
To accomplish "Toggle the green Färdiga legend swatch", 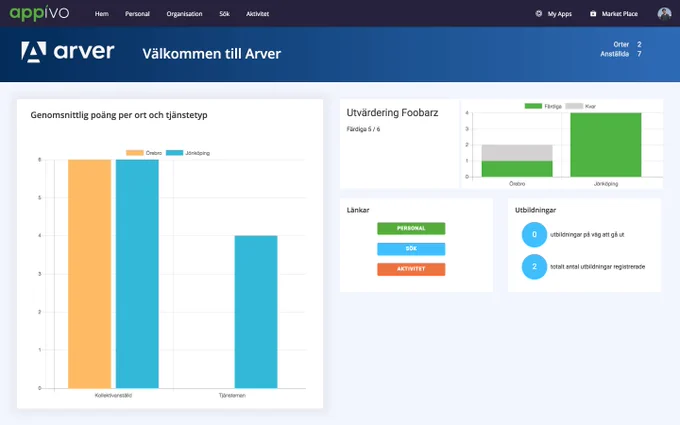I will [533, 106].
